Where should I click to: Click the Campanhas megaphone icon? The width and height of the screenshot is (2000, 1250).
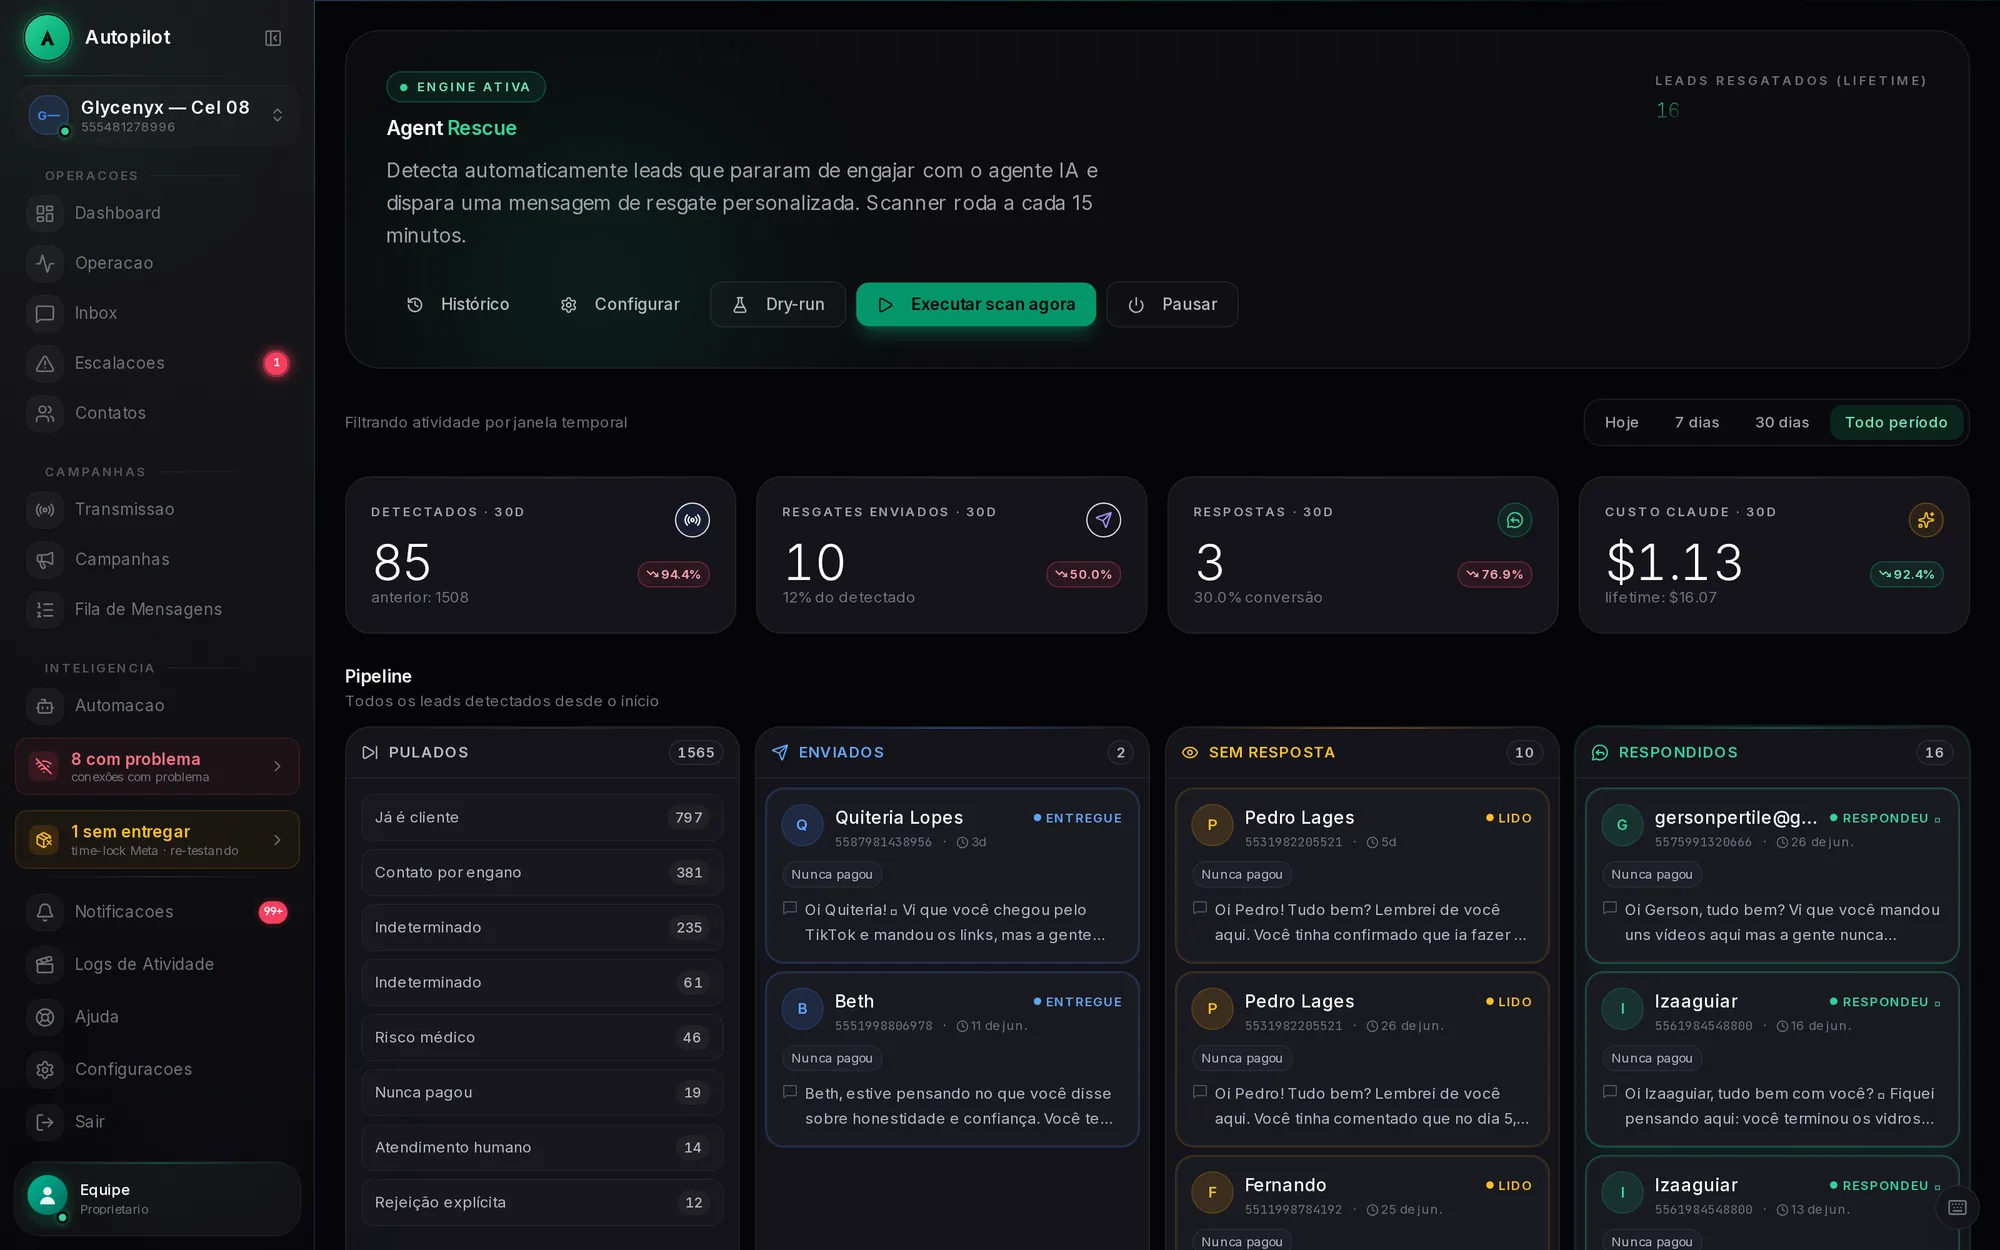[45, 559]
